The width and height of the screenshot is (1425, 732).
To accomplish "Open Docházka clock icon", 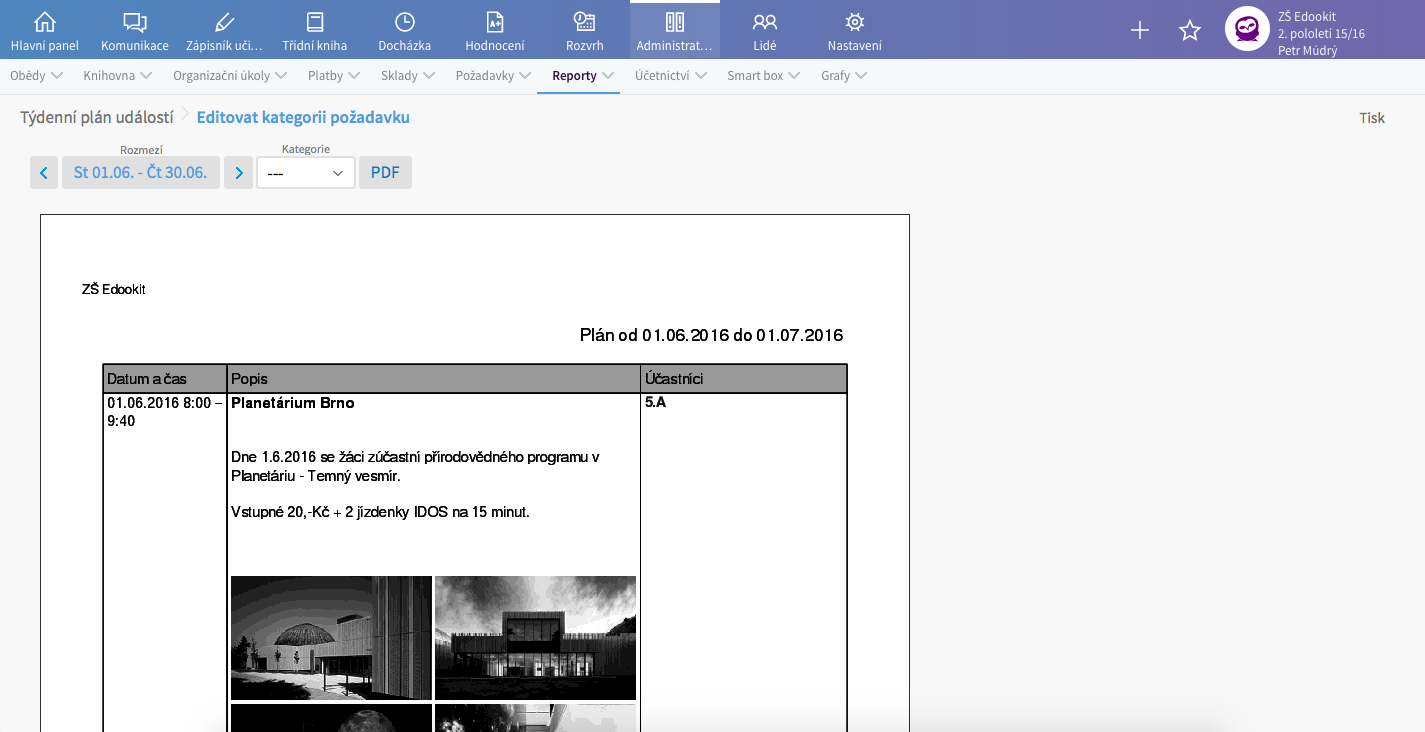I will (x=405, y=22).
